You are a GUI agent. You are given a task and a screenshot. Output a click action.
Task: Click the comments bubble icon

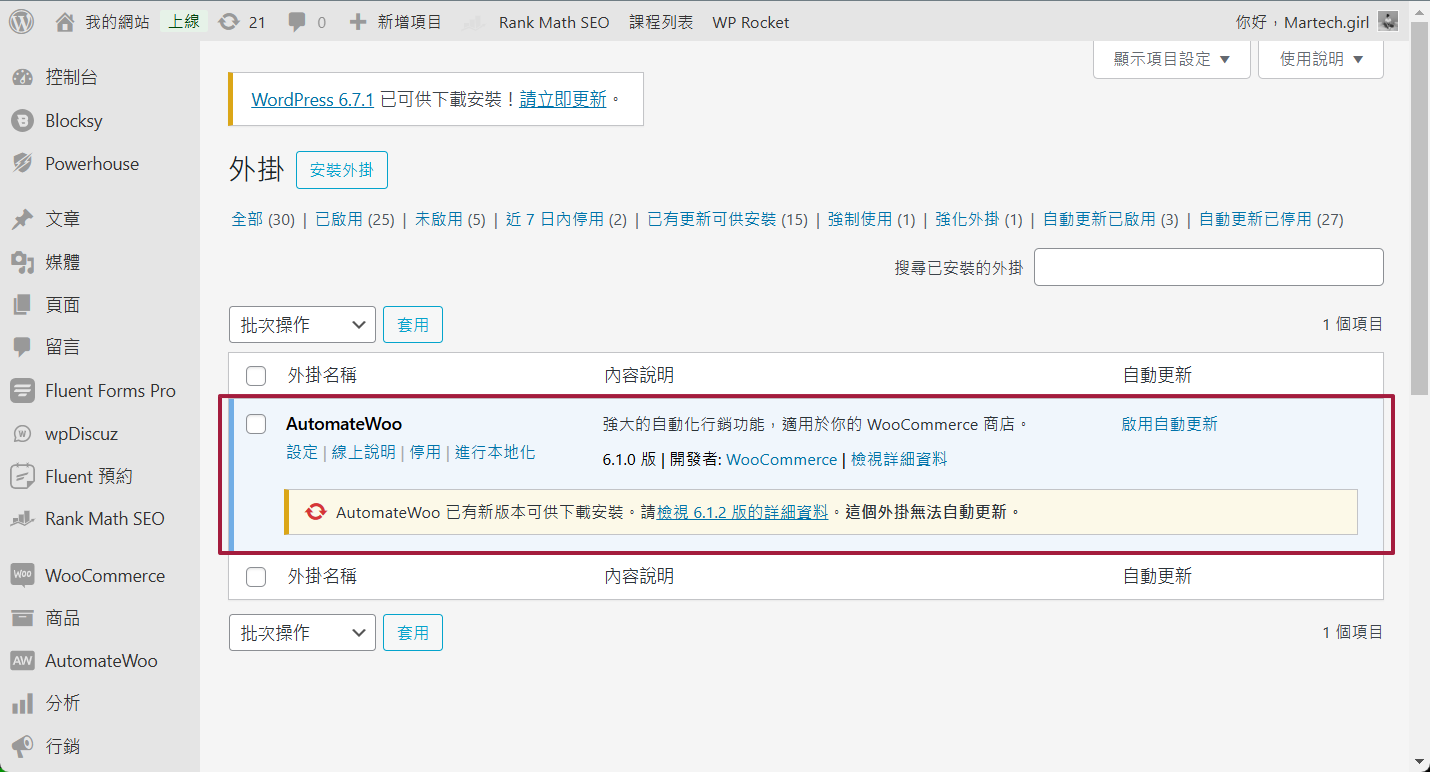(297, 21)
